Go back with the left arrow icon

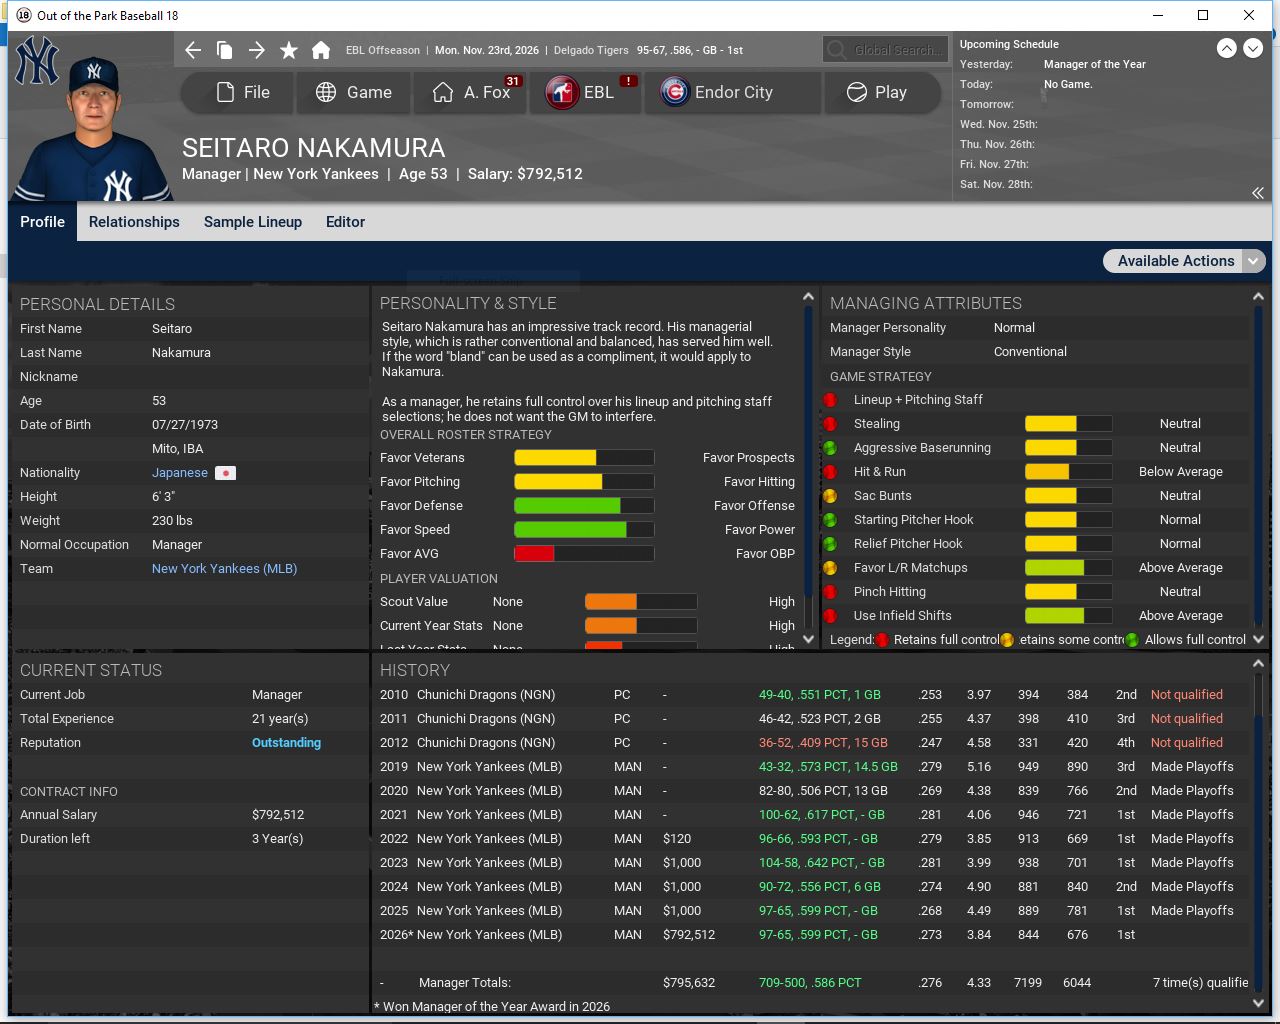point(193,50)
